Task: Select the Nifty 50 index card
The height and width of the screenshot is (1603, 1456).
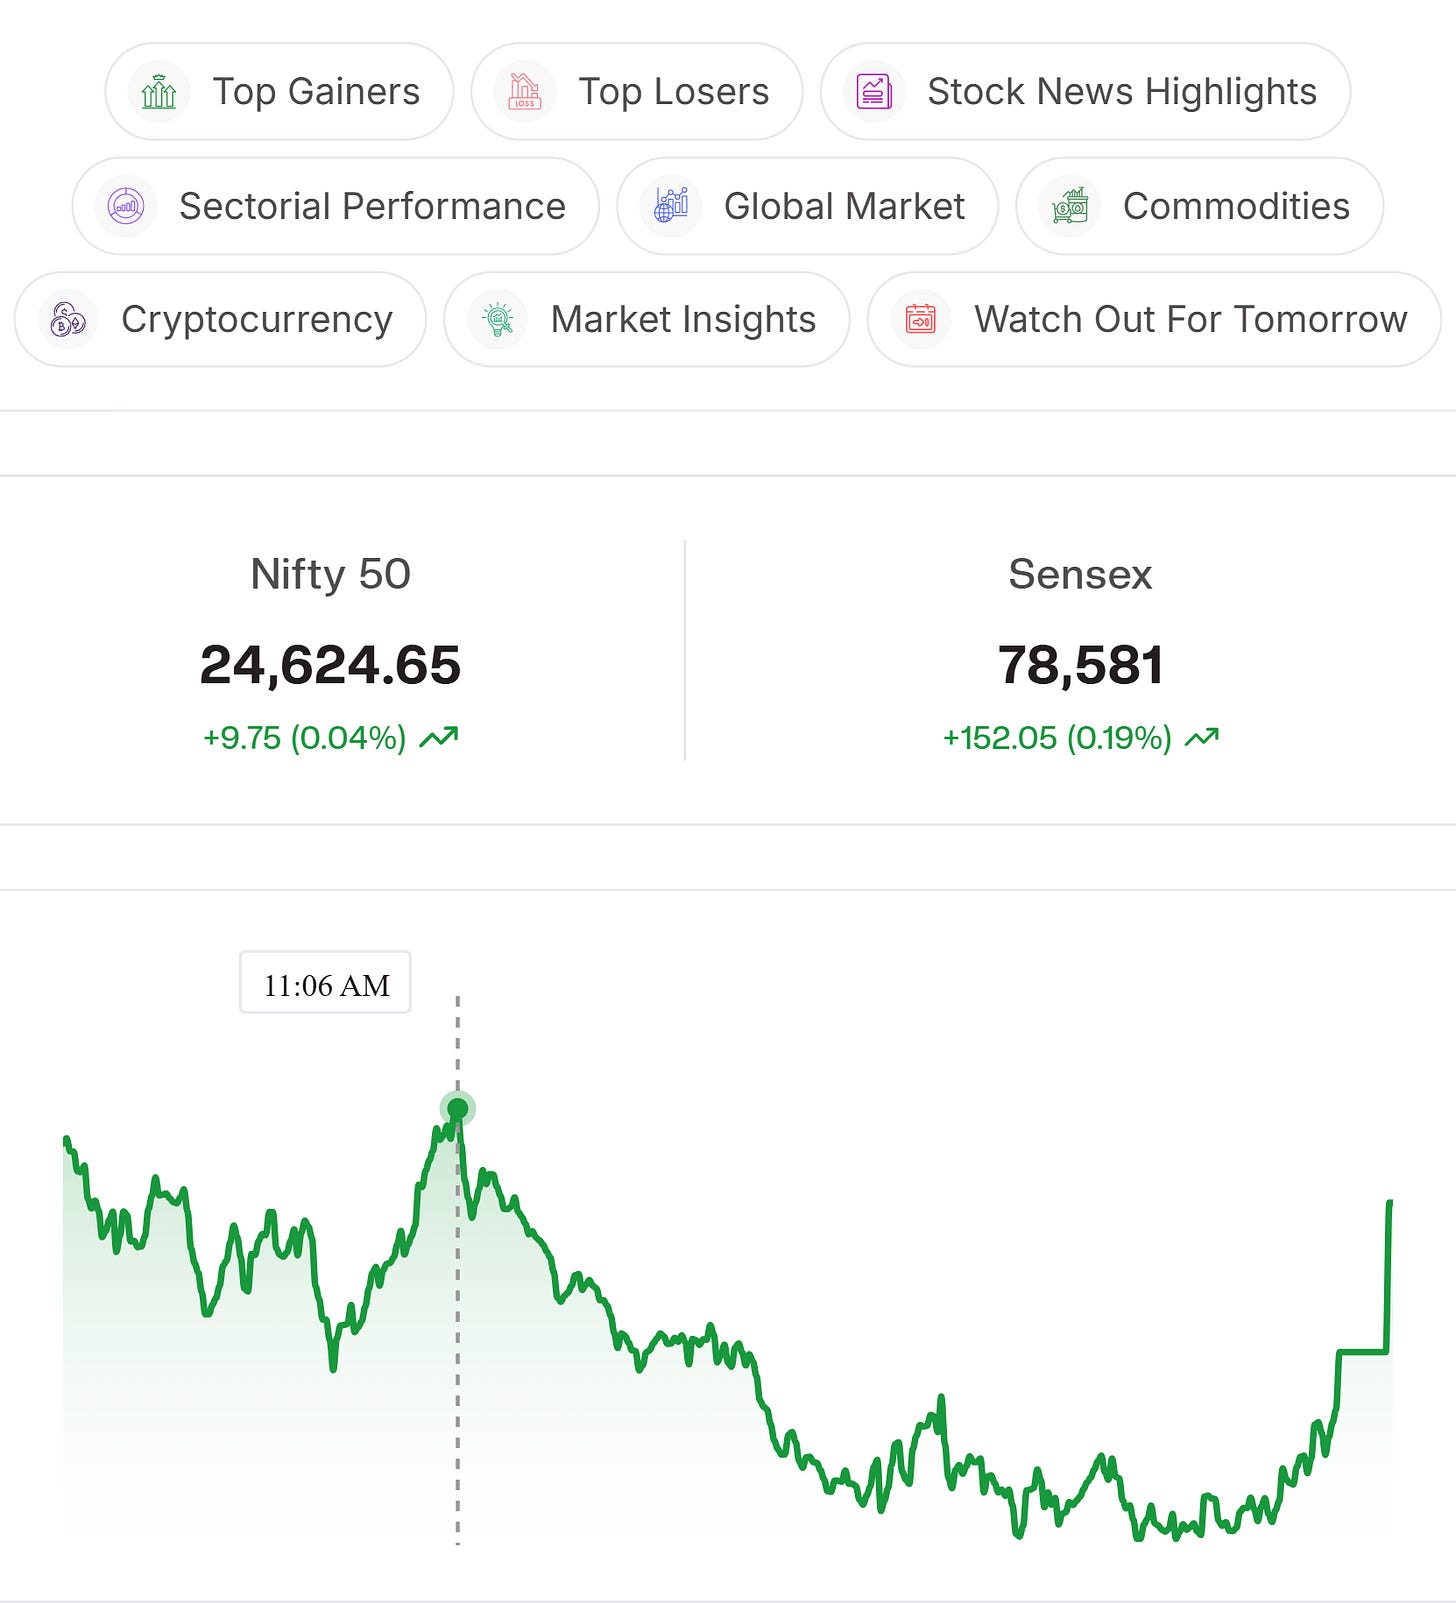Action: (x=331, y=651)
